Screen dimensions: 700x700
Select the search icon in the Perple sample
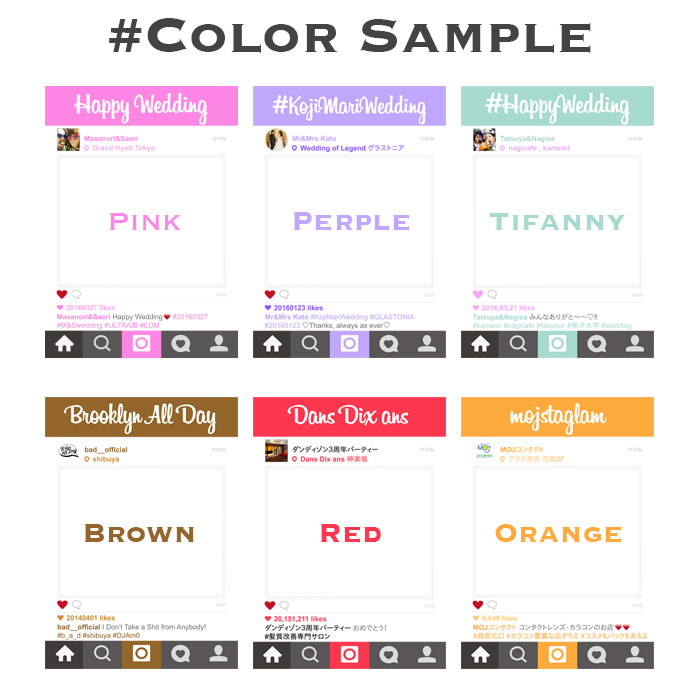(310, 344)
